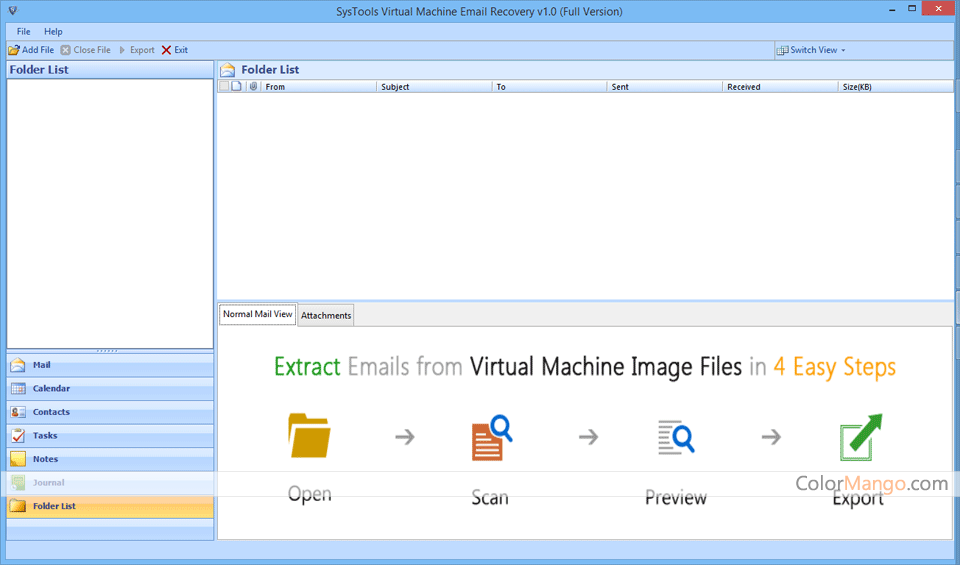Viewport: 960px width, 565px height.
Task: Open the Help menu
Action: click(53, 32)
